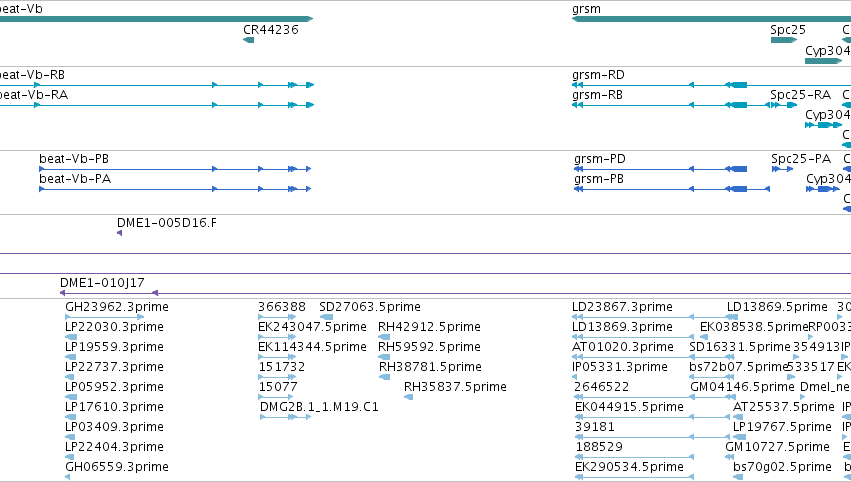Click the GH06559.3prime EST label
The height and width of the screenshot is (482, 851).
click(117, 467)
